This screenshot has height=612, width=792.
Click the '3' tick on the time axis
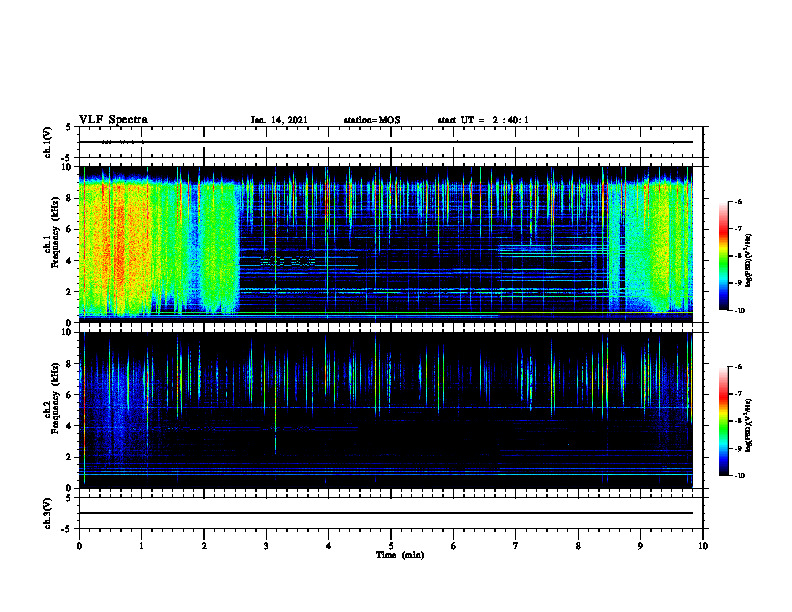pos(266,546)
